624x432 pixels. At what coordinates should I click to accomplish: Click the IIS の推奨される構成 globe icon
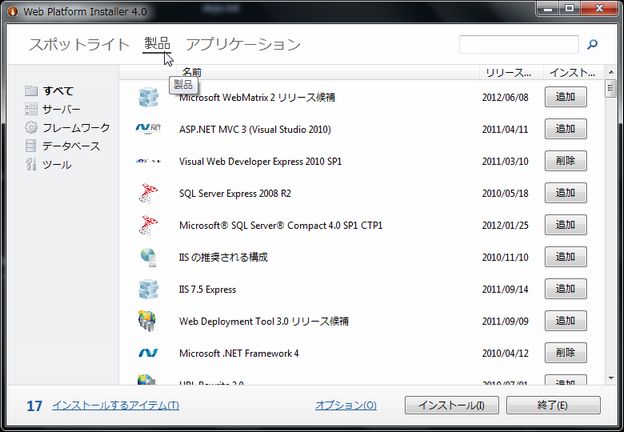pos(148,257)
